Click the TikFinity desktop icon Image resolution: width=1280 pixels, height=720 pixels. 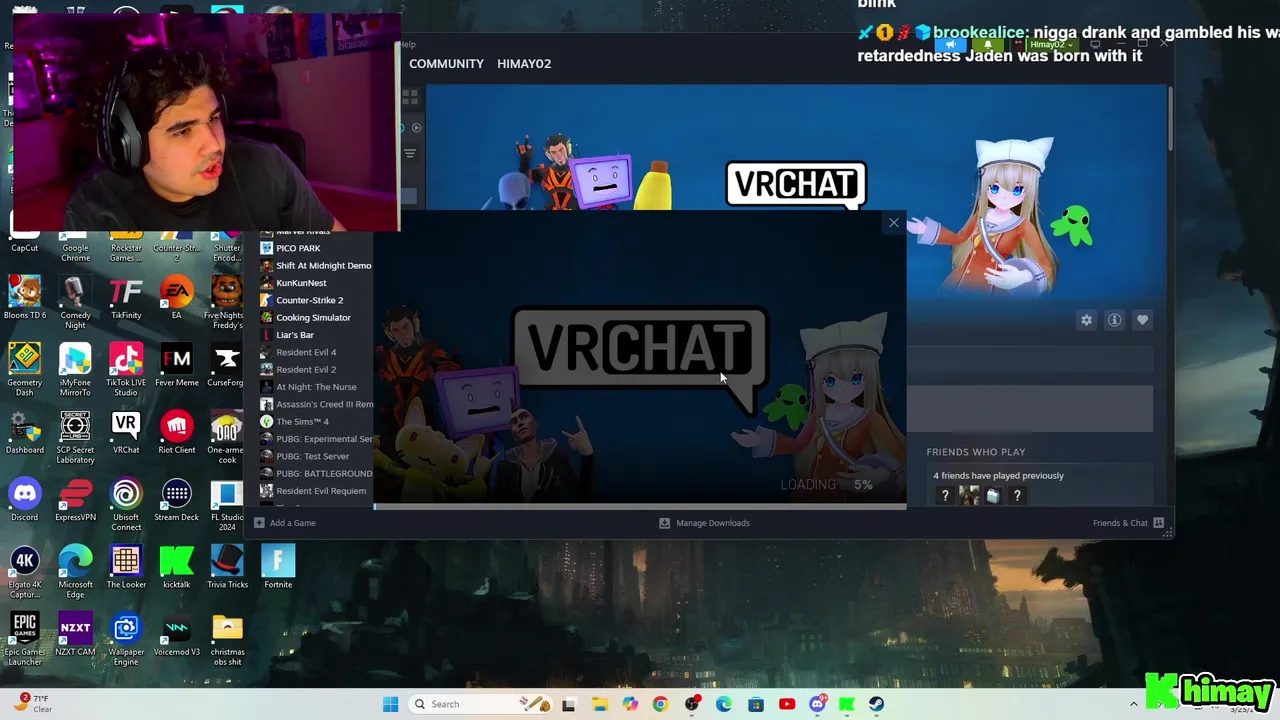[126, 298]
